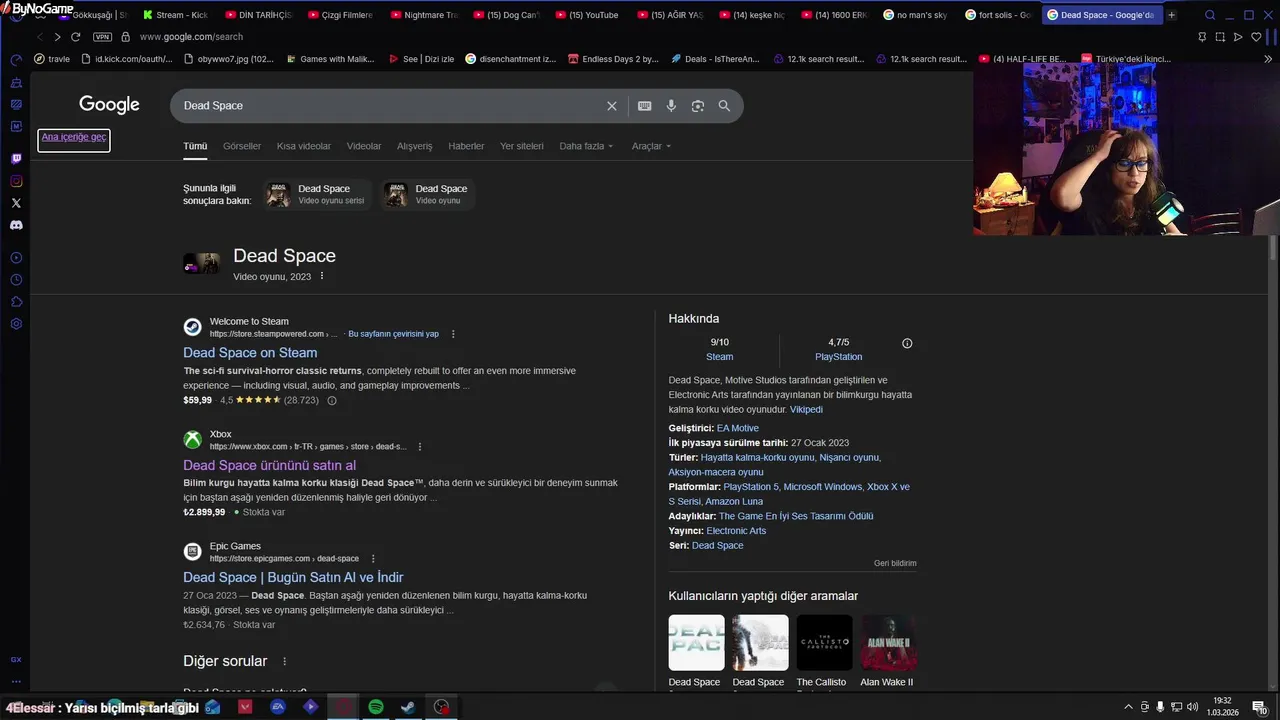Open the history clock icon in sidebar

pos(16,280)
